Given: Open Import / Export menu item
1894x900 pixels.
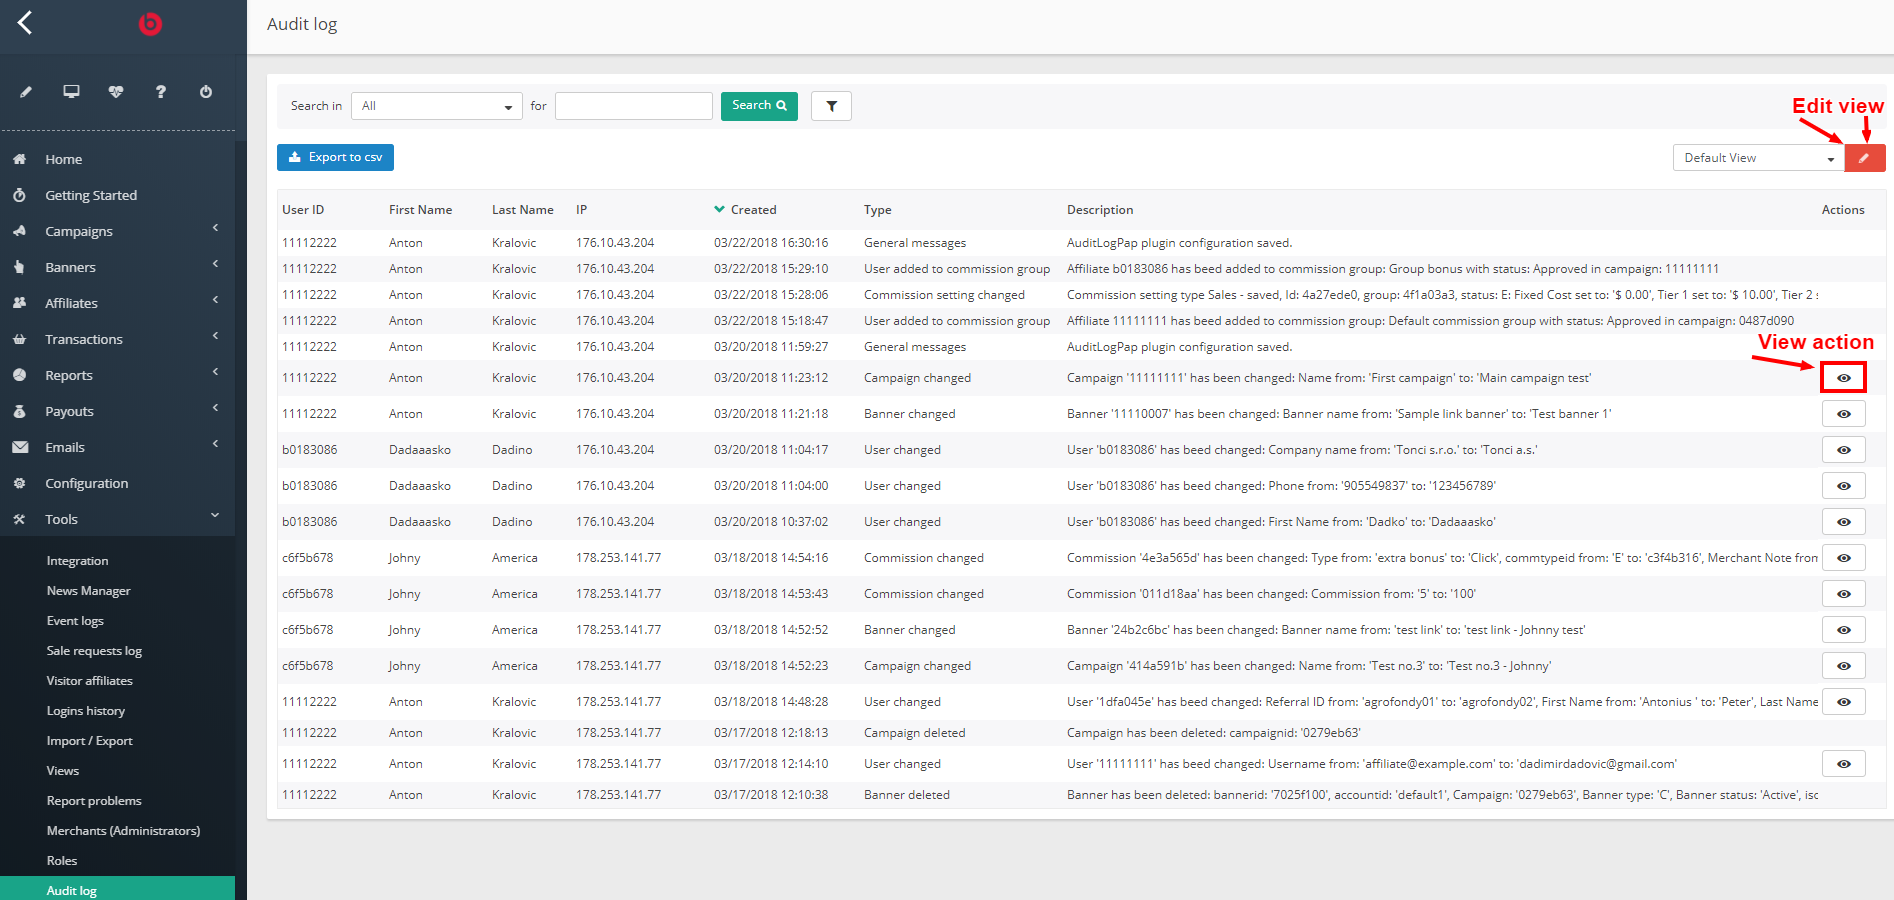Looking at the screenshot, I should (x=89, y=741).
